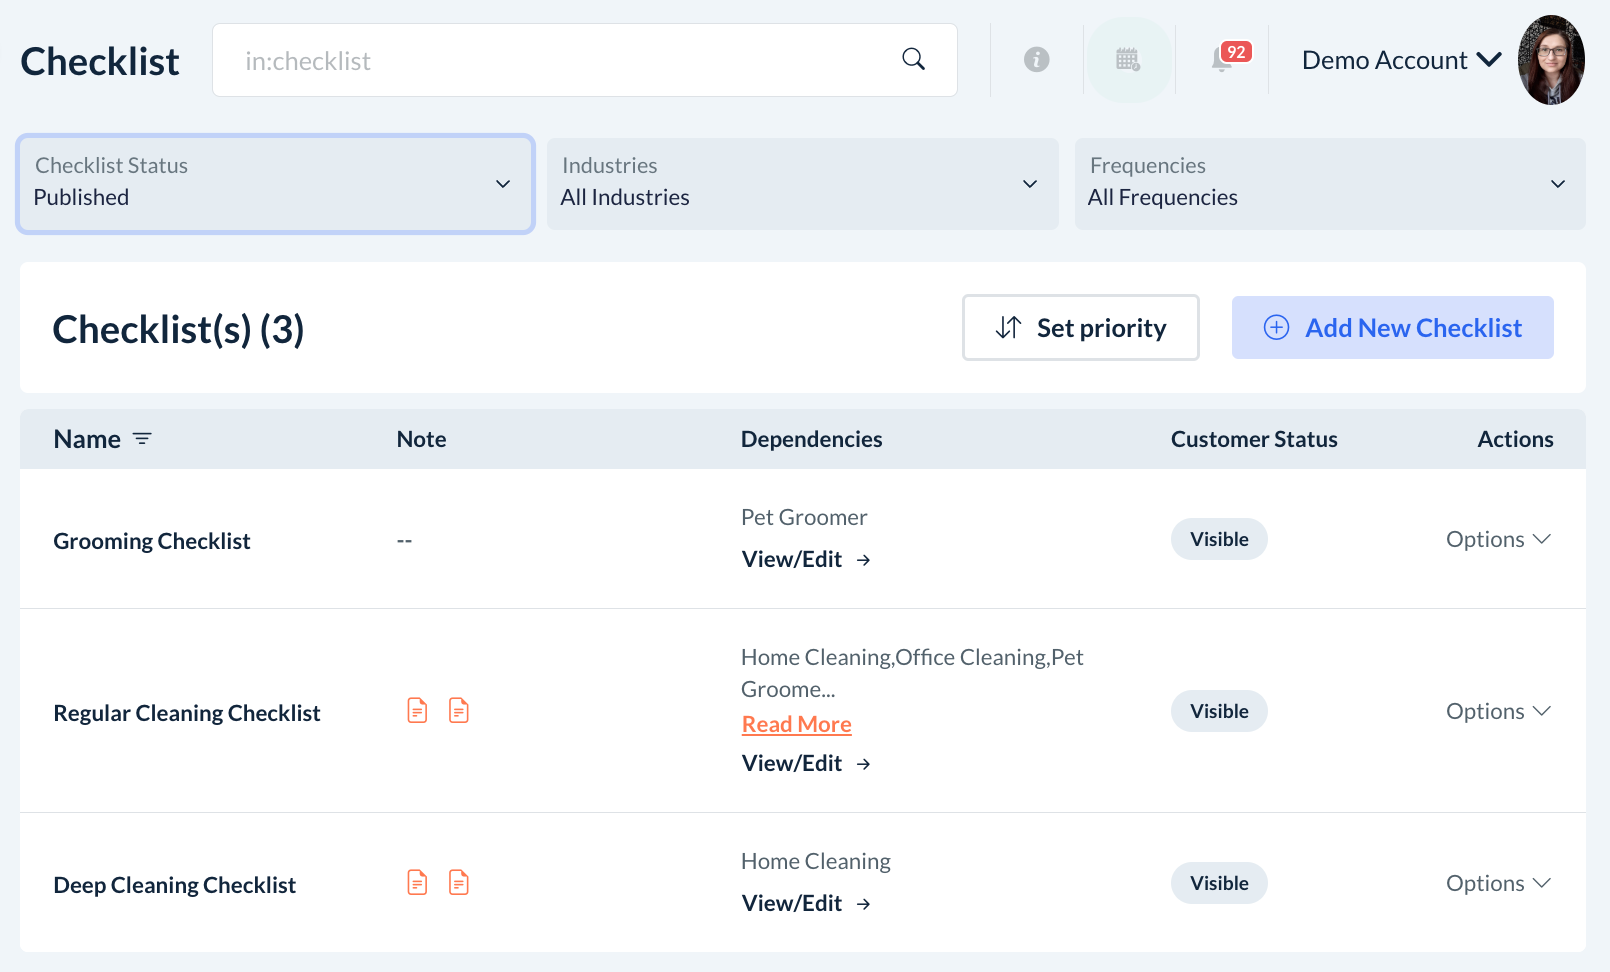Open second note icon for Regular Cleaning Checklist
Viewport: 1610px width, 972px height.
tap(459, 711)
